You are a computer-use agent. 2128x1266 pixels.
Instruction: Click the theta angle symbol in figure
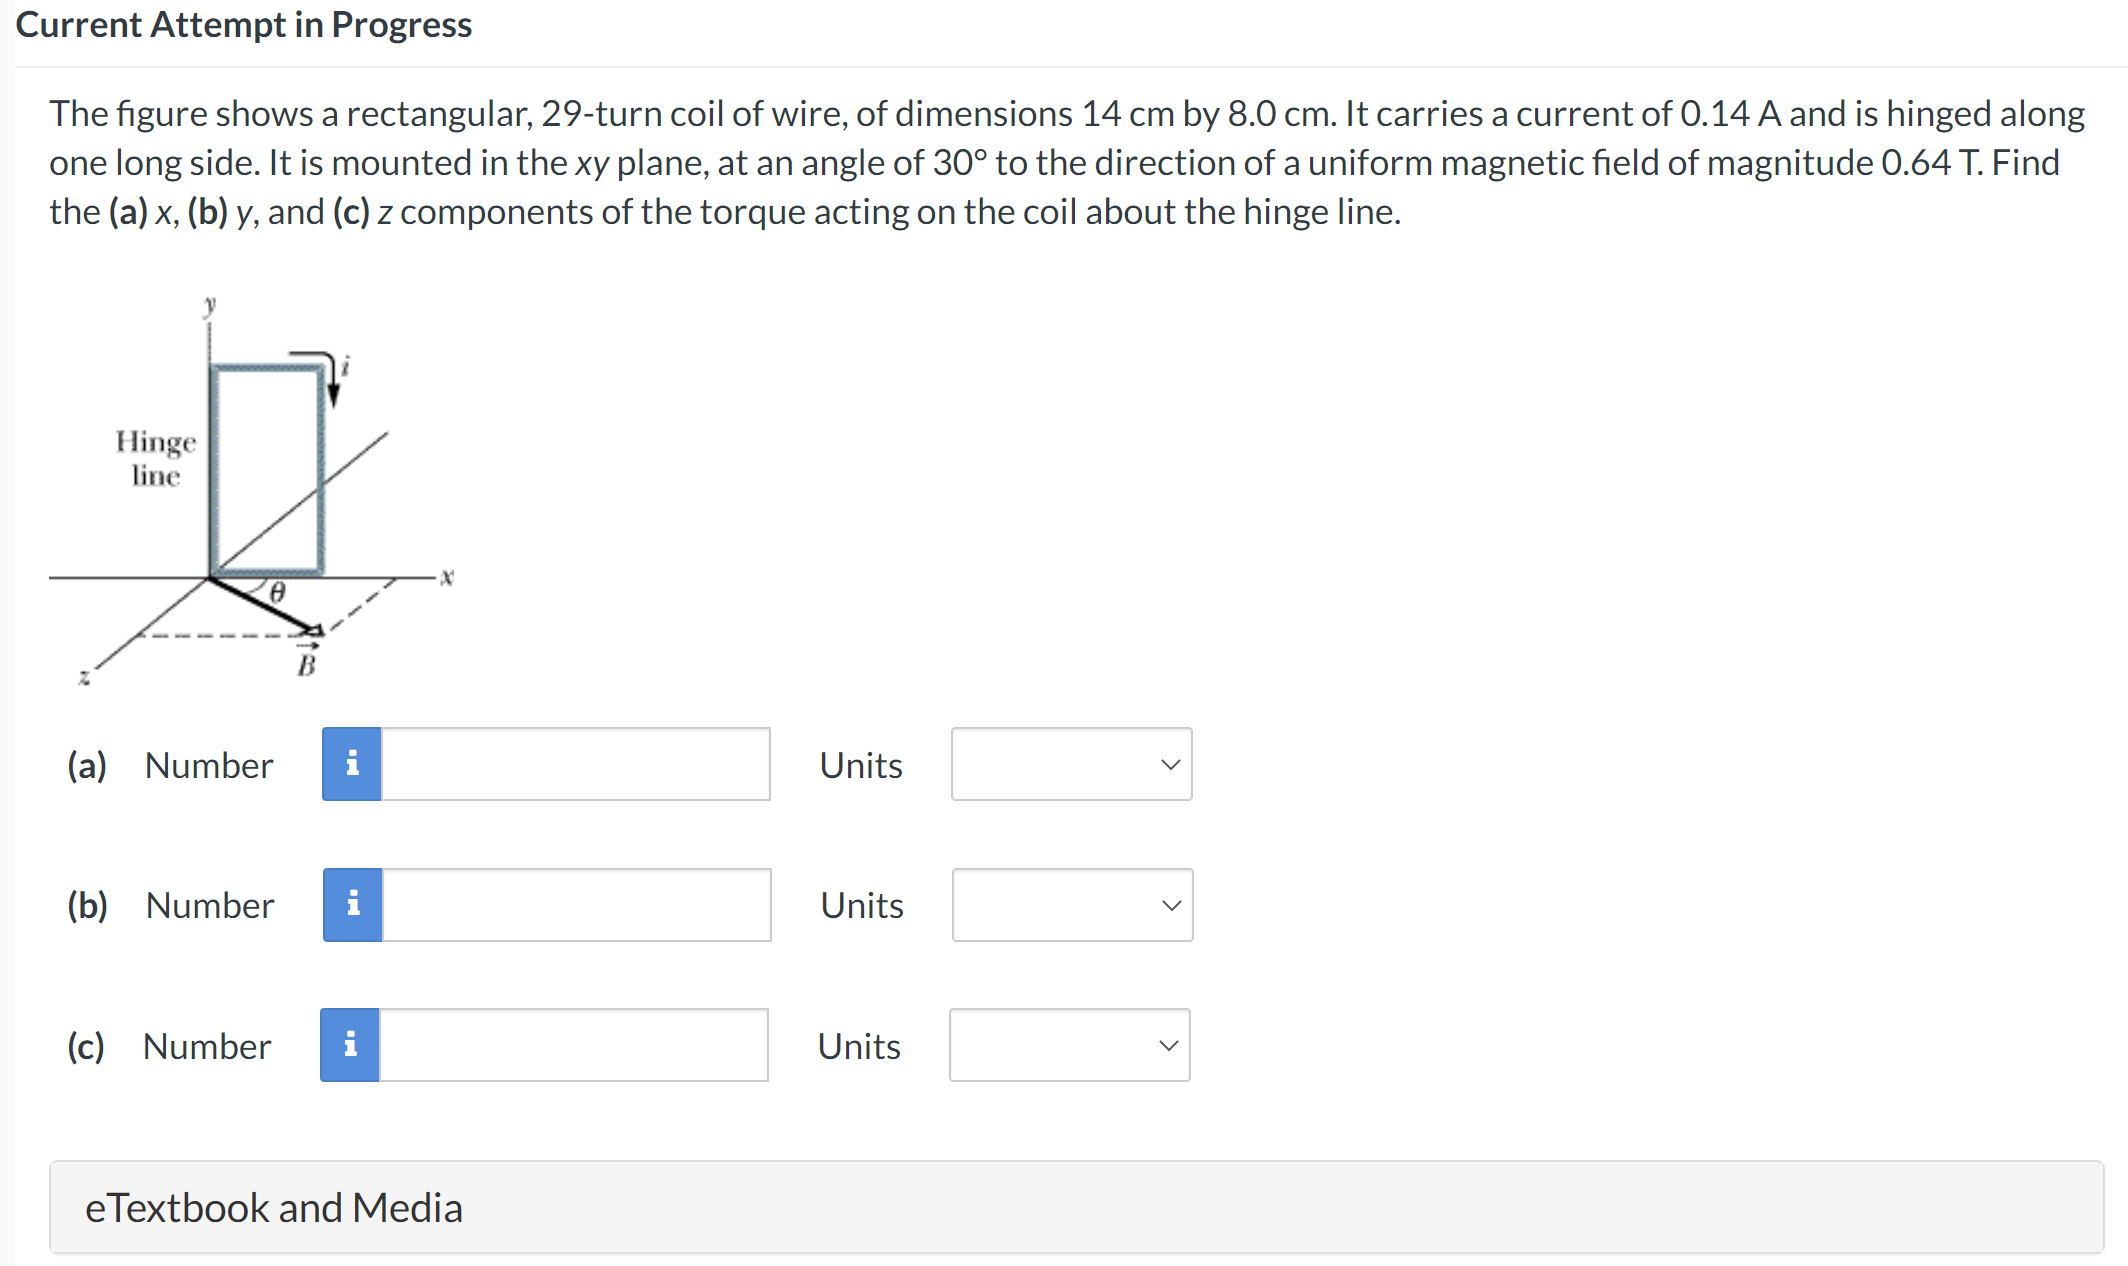click(278, 593)
